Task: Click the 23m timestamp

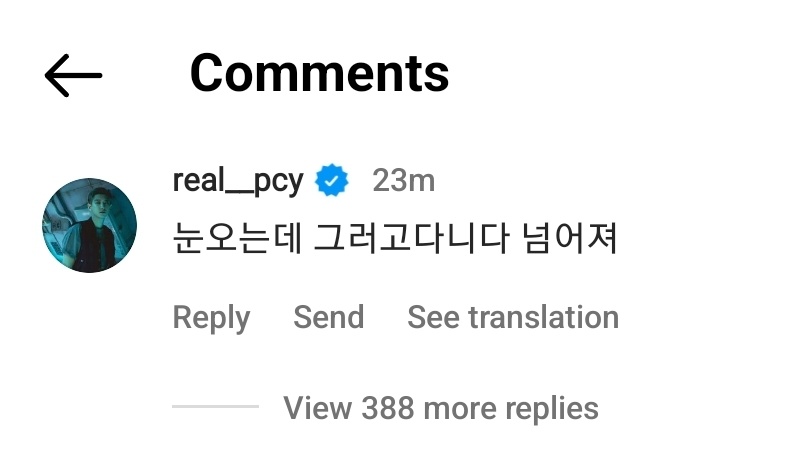Action: pyautogui.click(x=404, y=181)
